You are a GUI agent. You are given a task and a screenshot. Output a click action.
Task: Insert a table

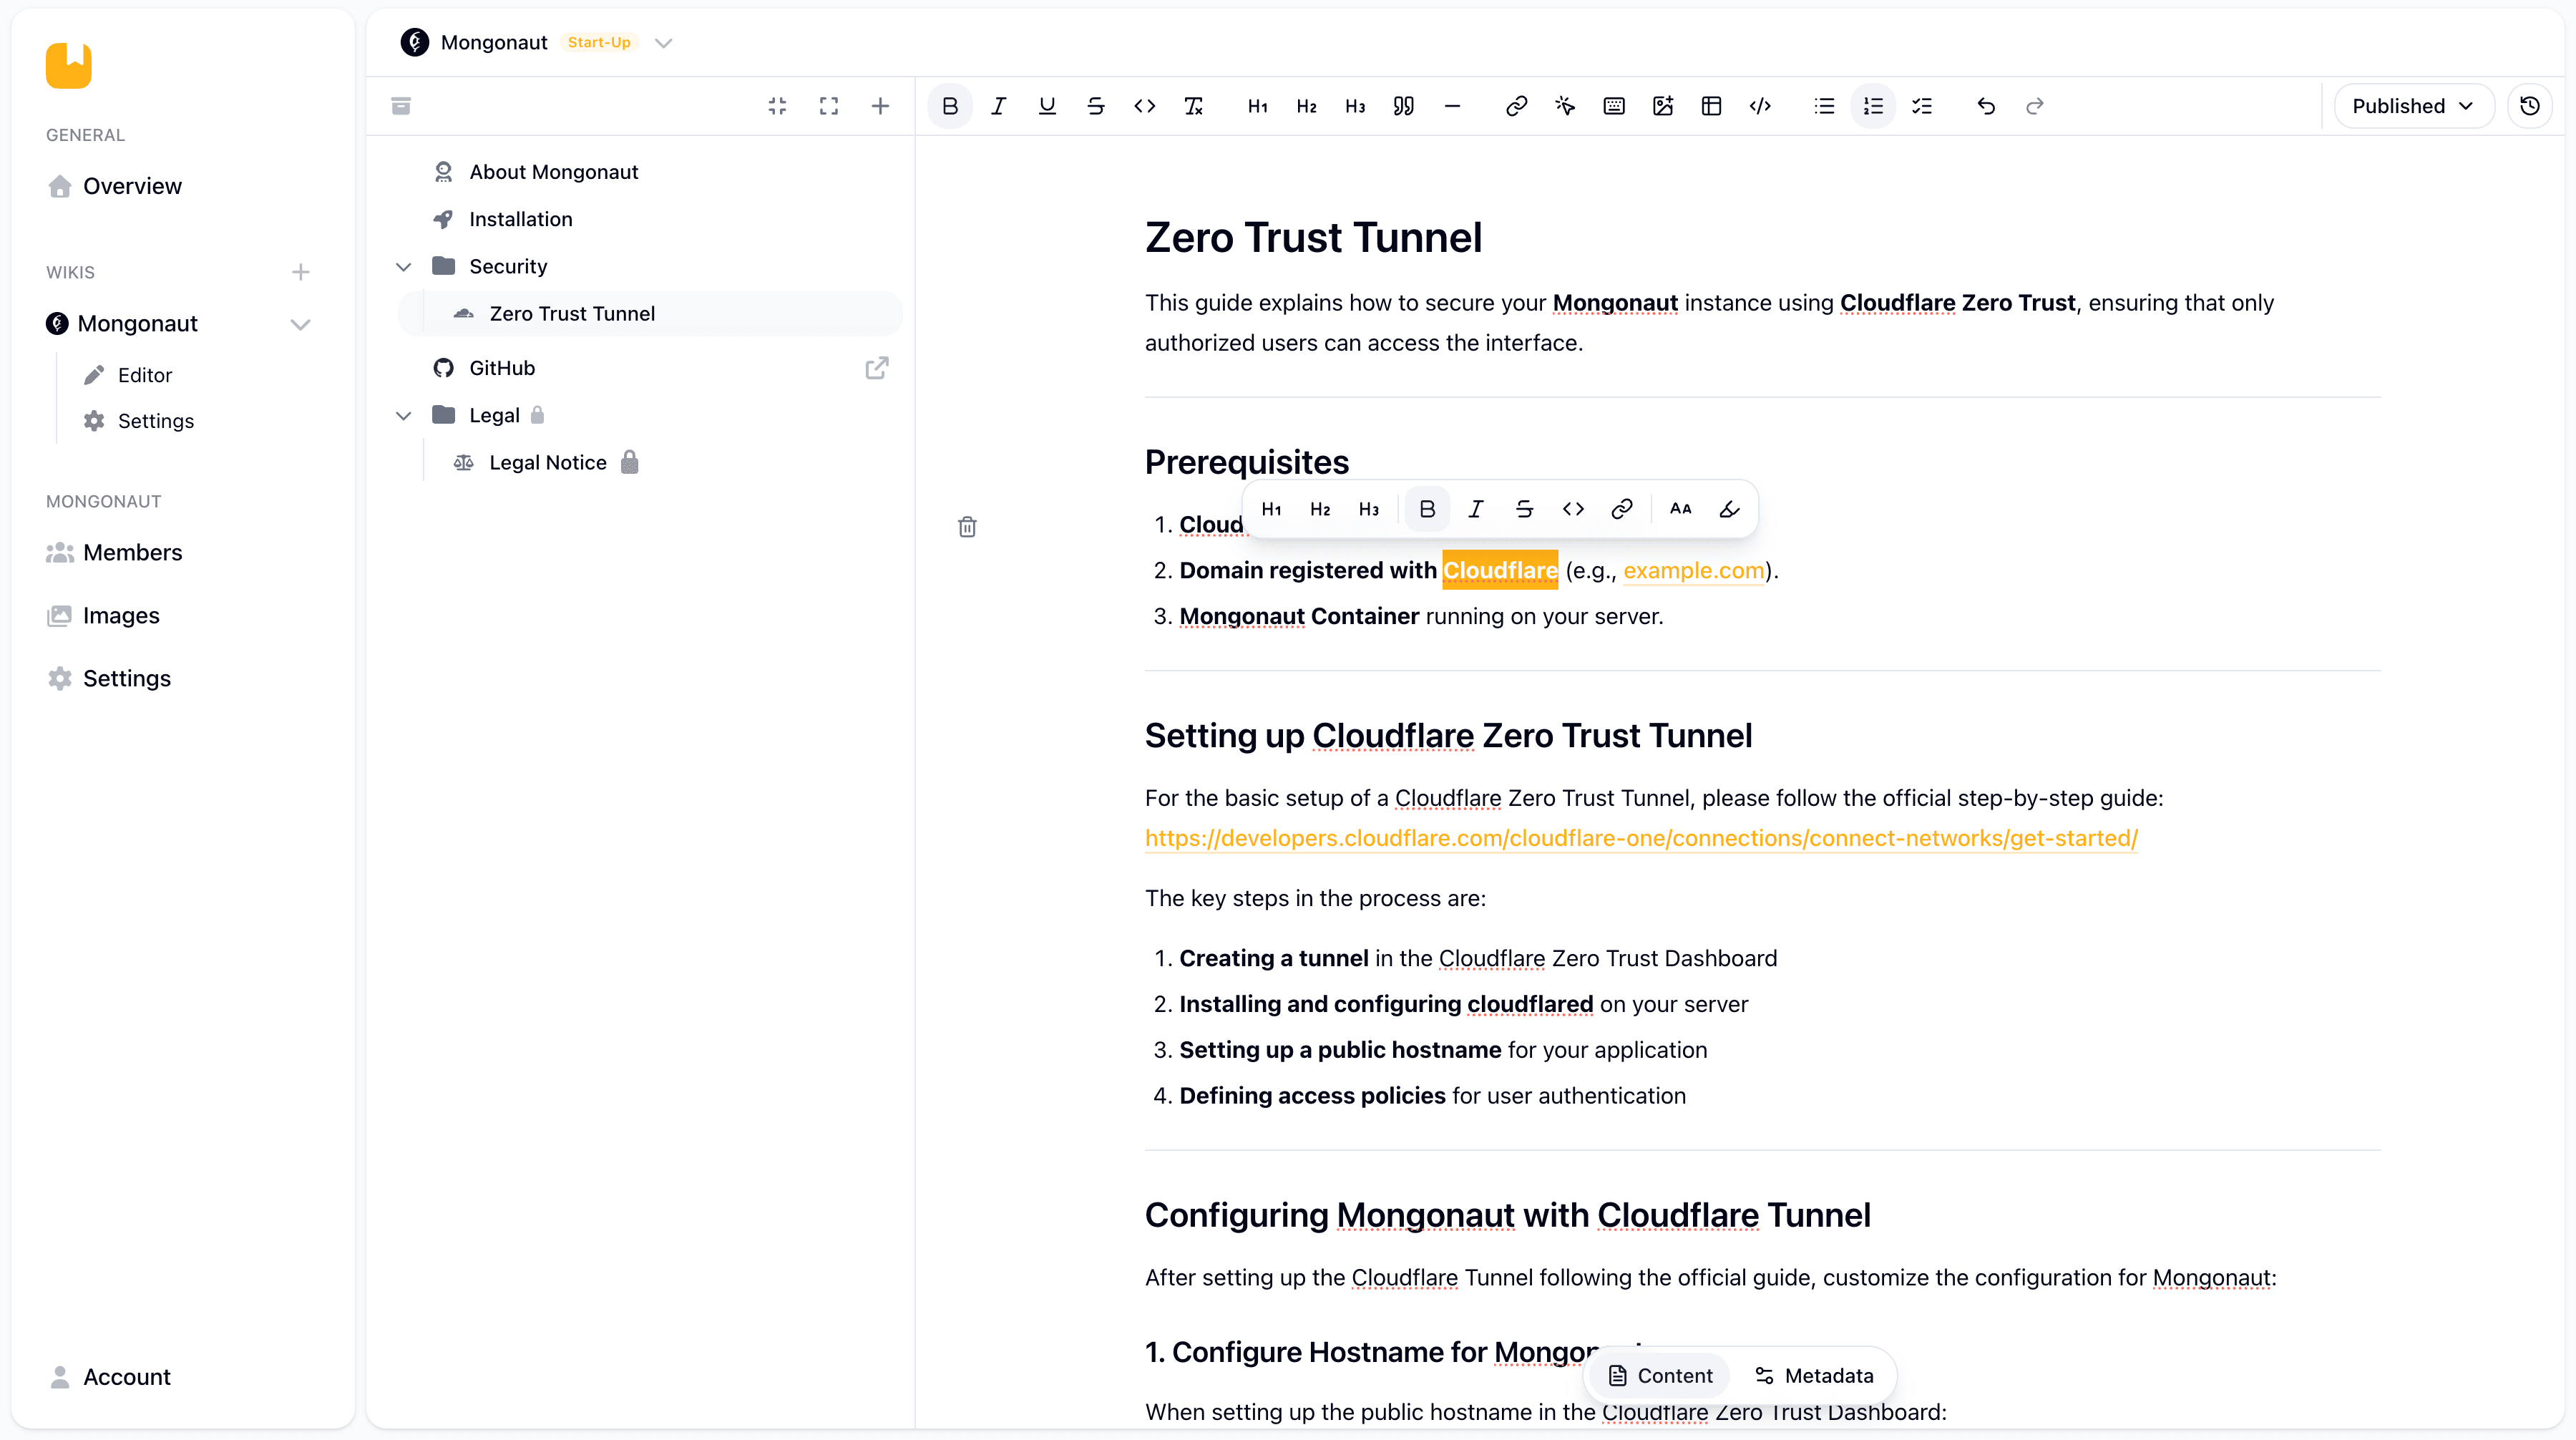click(x=1712, y=106)
